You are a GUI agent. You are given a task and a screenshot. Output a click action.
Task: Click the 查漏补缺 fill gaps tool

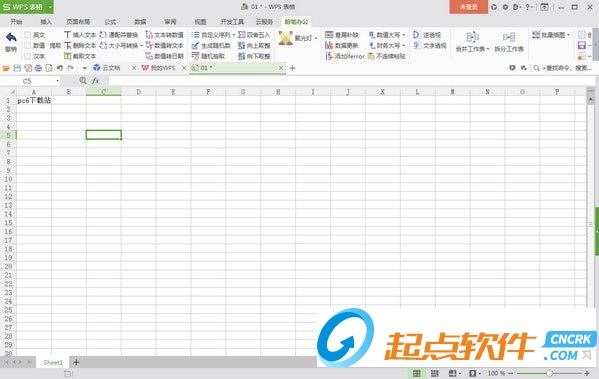[x=342, y=35]
